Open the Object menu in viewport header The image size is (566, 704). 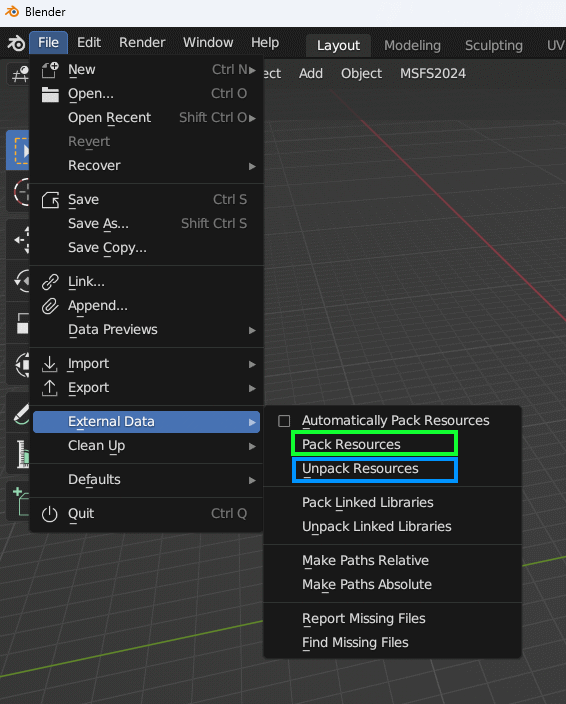point(361,74)
